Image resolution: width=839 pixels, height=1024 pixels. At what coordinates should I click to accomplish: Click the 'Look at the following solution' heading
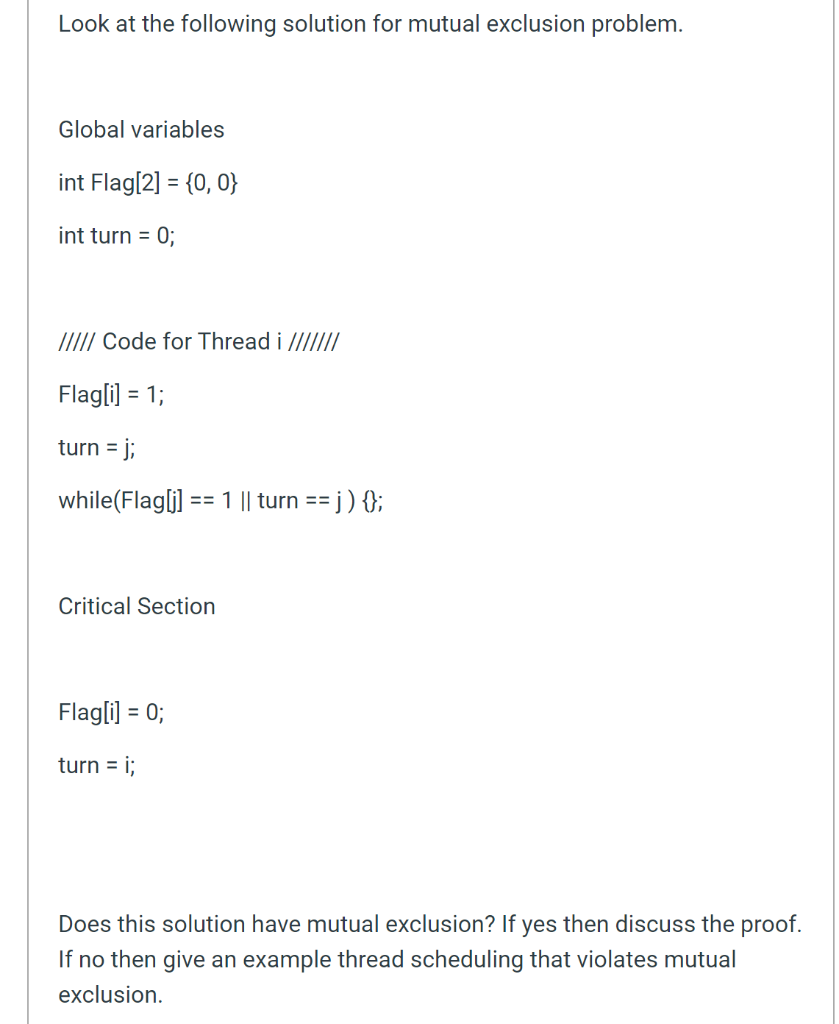(x=370, y=24)
